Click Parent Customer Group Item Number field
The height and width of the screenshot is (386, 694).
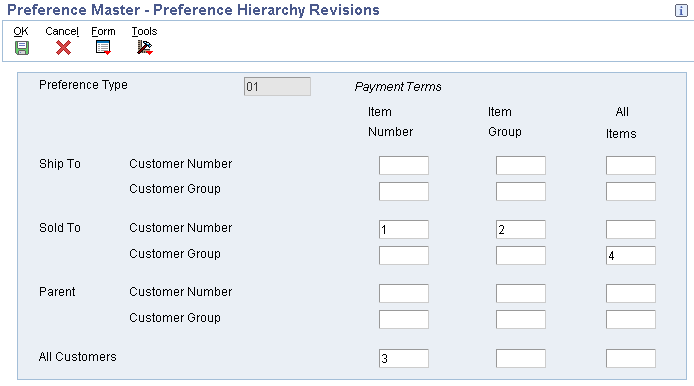tap(404, 319)
